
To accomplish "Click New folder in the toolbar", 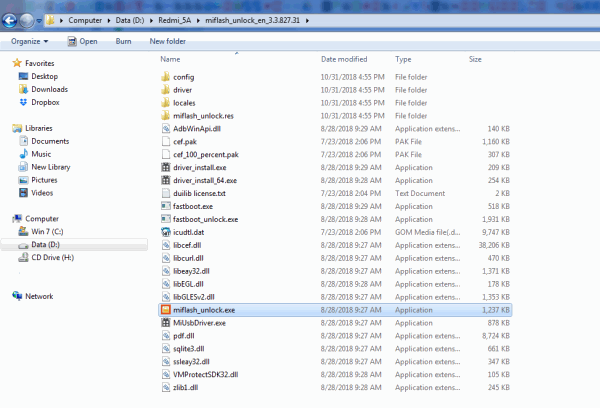I will [168, 41].
